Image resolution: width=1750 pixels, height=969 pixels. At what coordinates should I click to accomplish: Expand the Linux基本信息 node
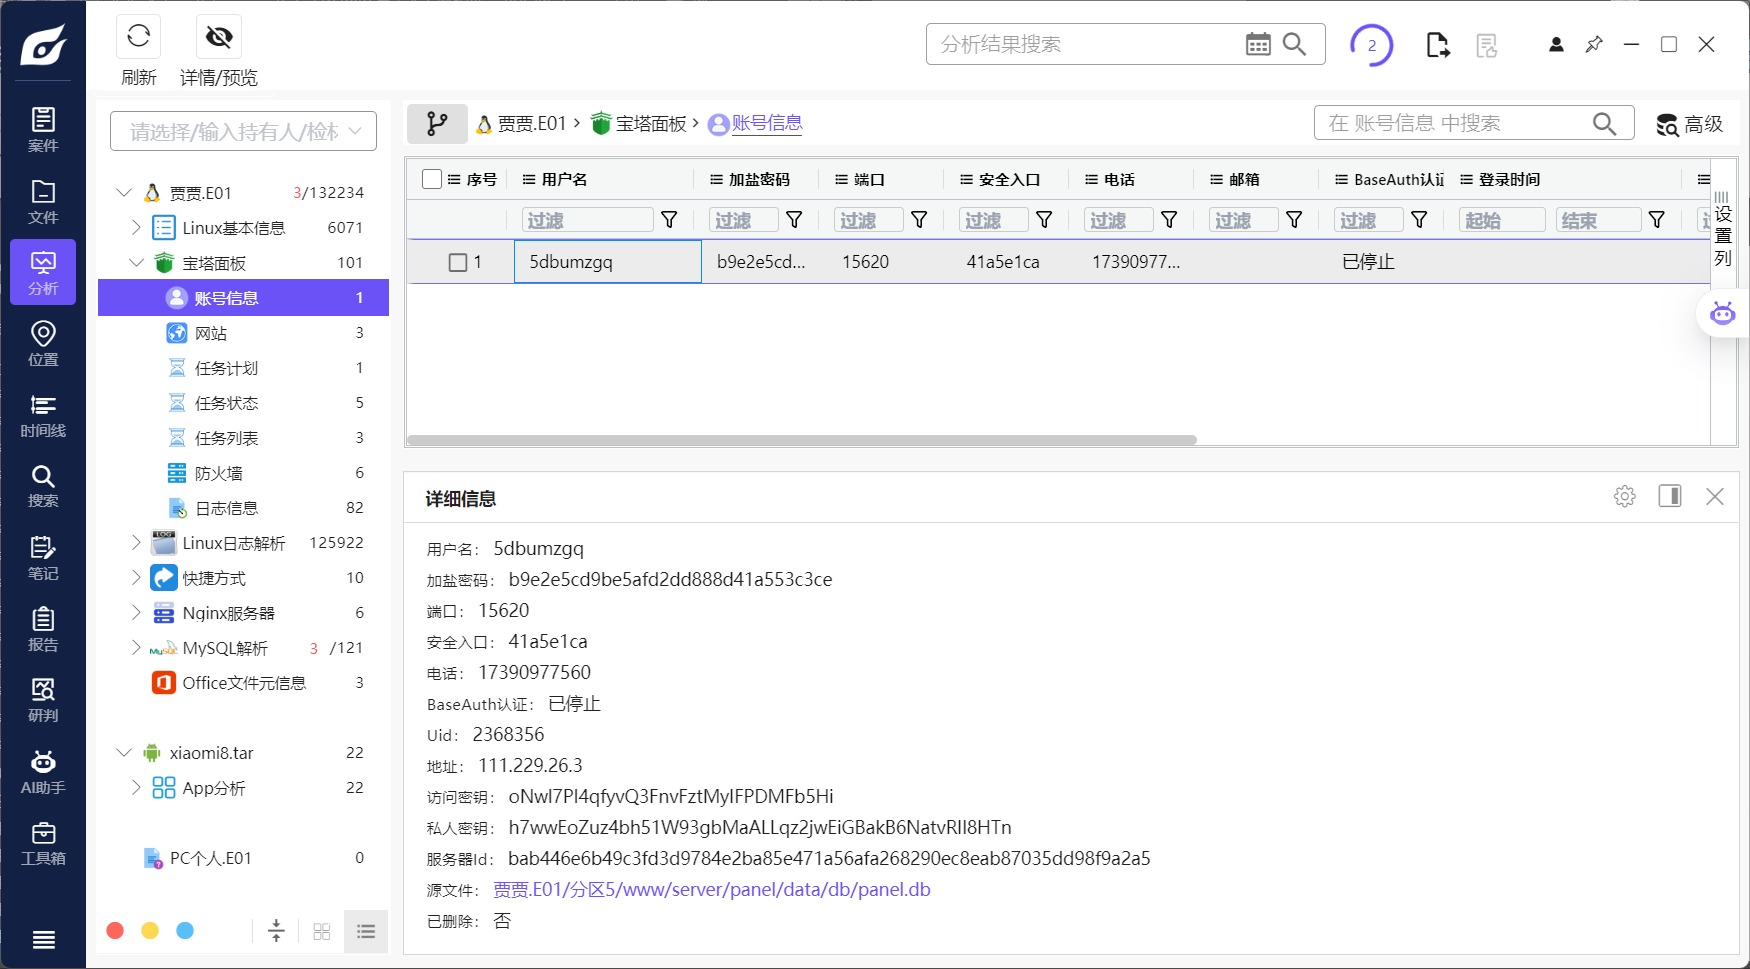click(136, 227)
